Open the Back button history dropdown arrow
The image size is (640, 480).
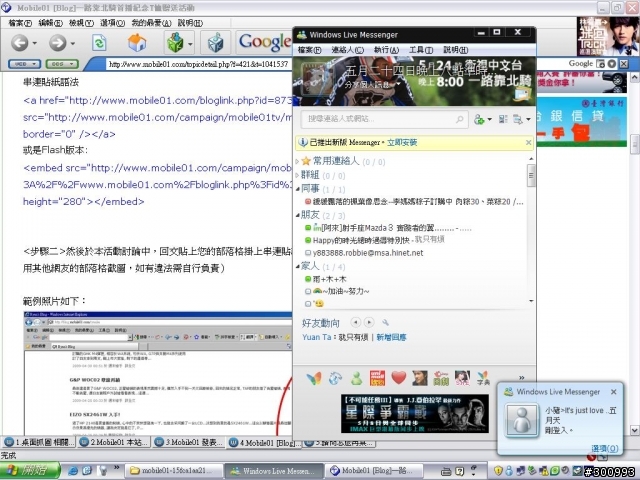(x=34, y=43)
